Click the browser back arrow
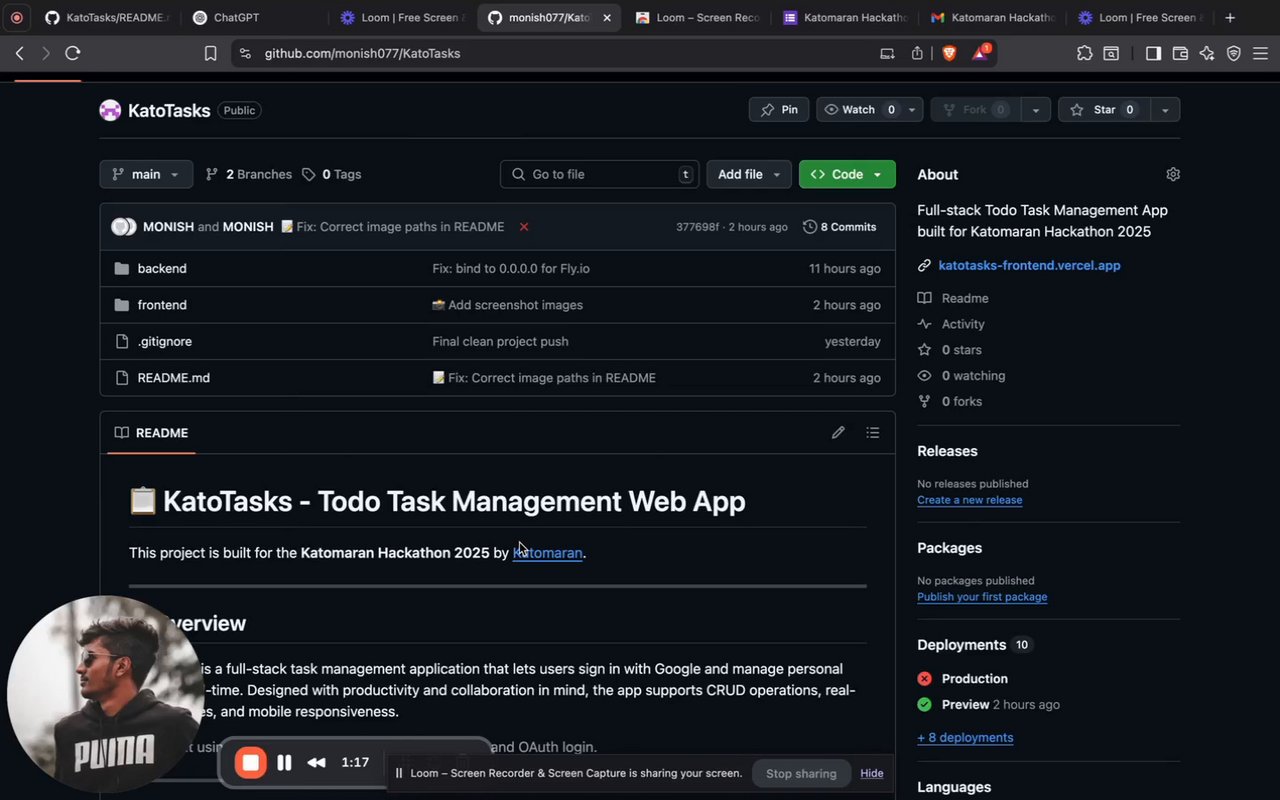This screenshot has height=800, width=1280. tap(19, 53)
